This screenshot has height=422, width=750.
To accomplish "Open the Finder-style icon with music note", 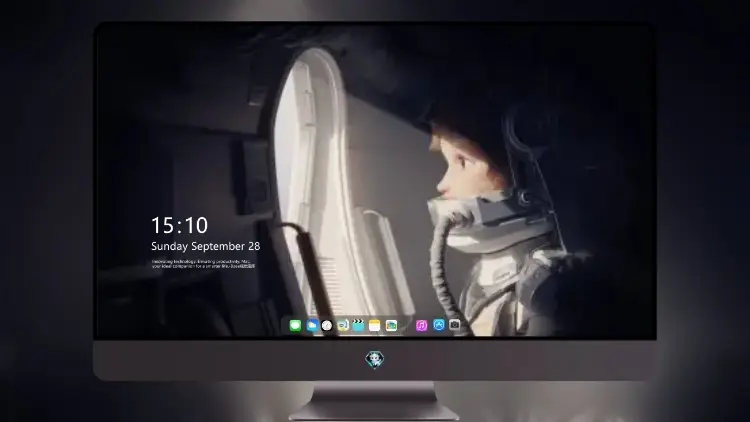I will click(342, 325).
